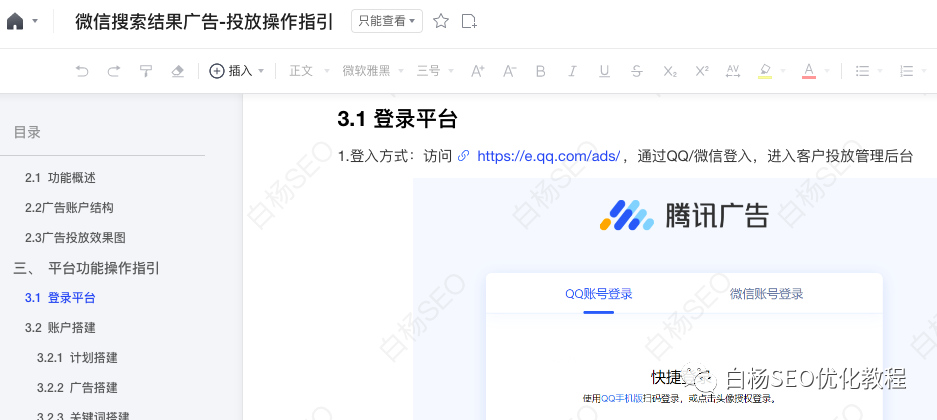Open the 插入 insert menu

(237, 71)
